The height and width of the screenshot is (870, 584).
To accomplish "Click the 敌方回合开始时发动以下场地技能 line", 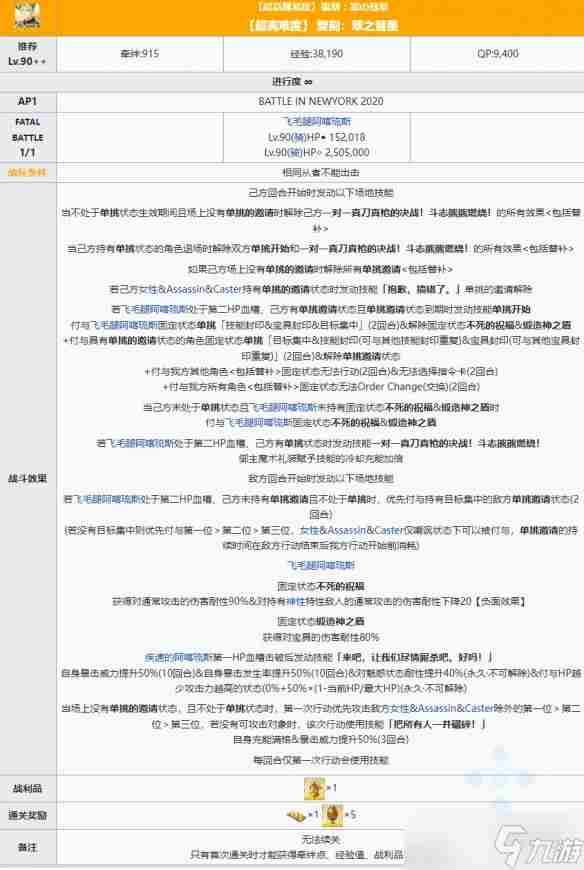I will tap(321, 478).
